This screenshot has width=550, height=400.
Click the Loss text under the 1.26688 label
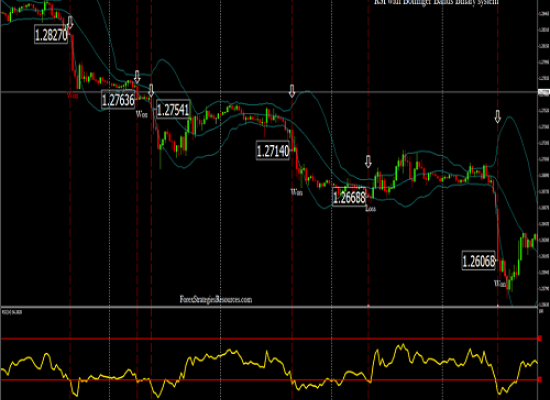point(370,209)
